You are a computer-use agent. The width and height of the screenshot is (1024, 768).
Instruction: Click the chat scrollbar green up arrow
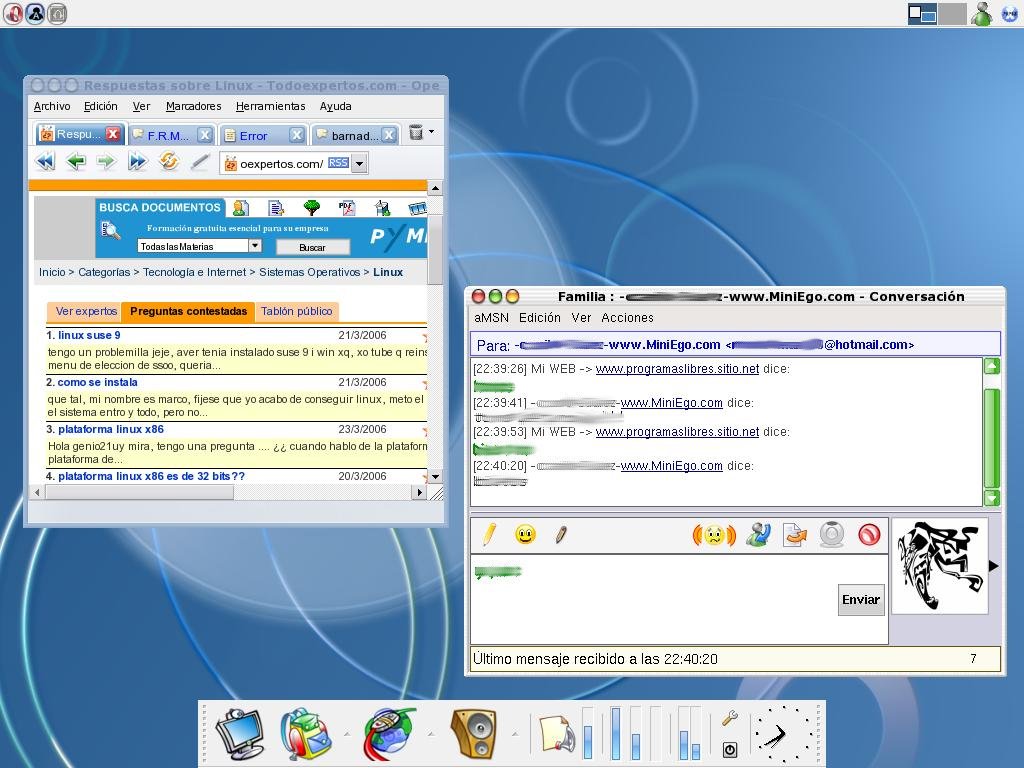[x=991, y=366]
